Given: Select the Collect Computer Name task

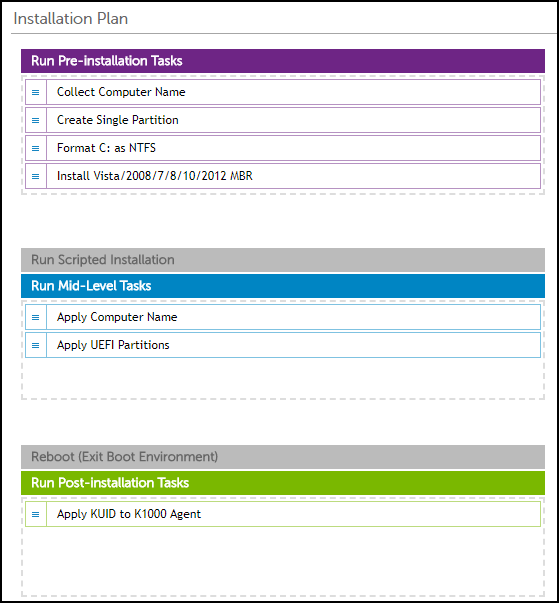Looking at the screenshot, I should [x=283, y=92].
